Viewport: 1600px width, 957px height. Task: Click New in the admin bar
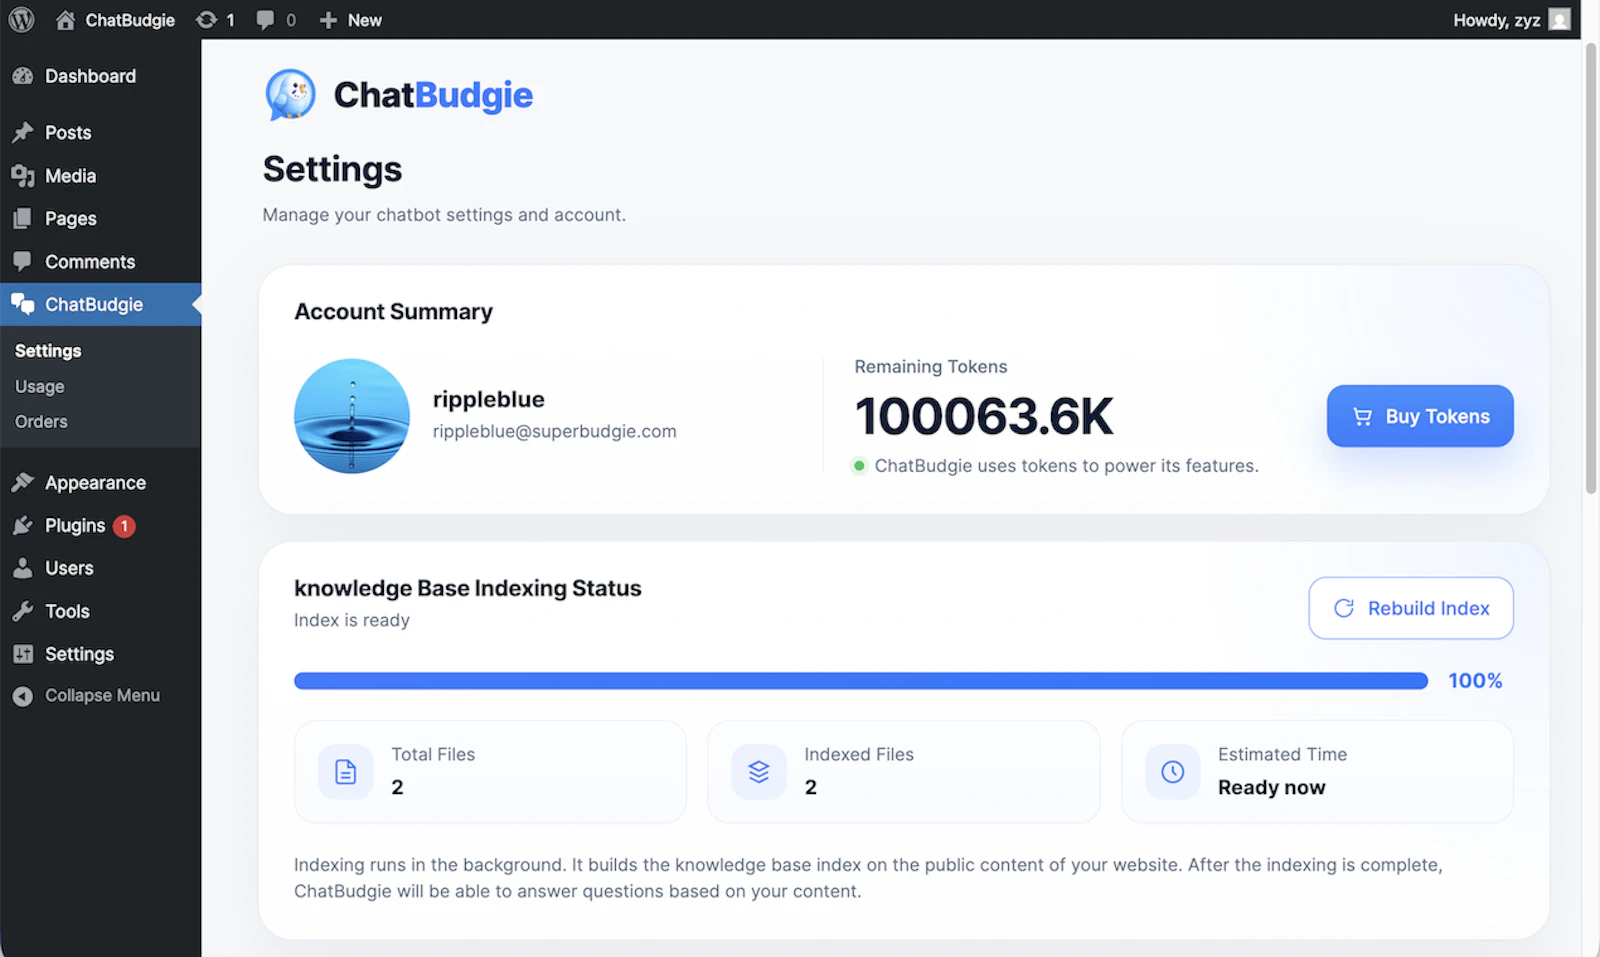[x=365, y=20]
